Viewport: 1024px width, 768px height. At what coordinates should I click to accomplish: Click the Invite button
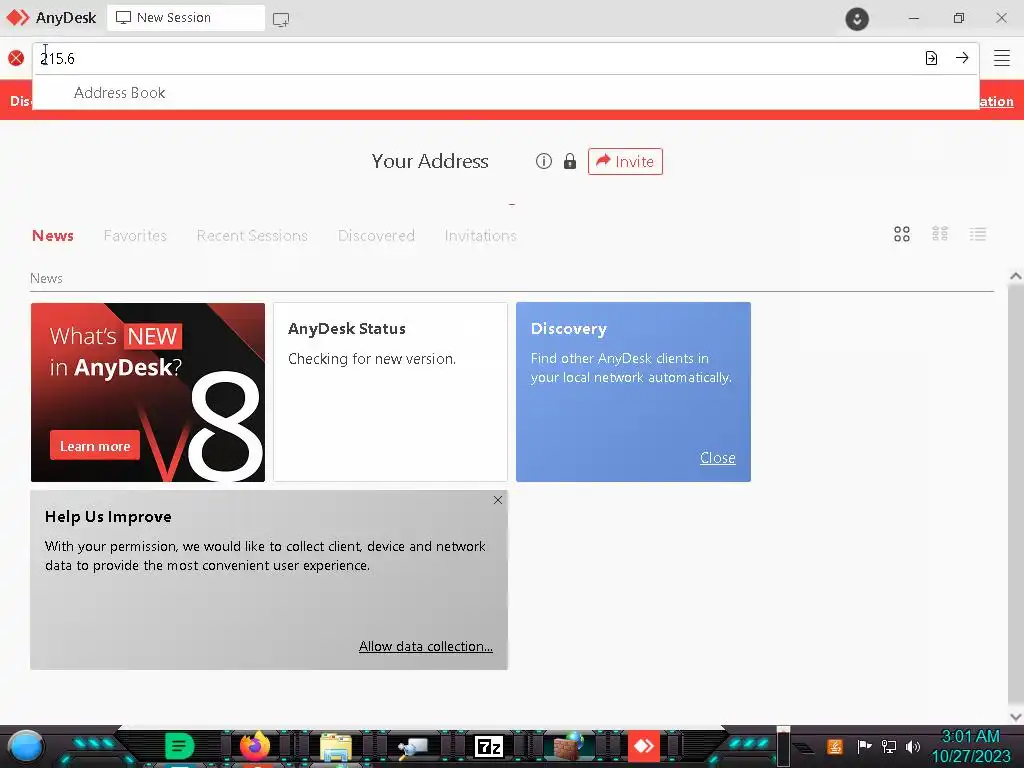625,161
